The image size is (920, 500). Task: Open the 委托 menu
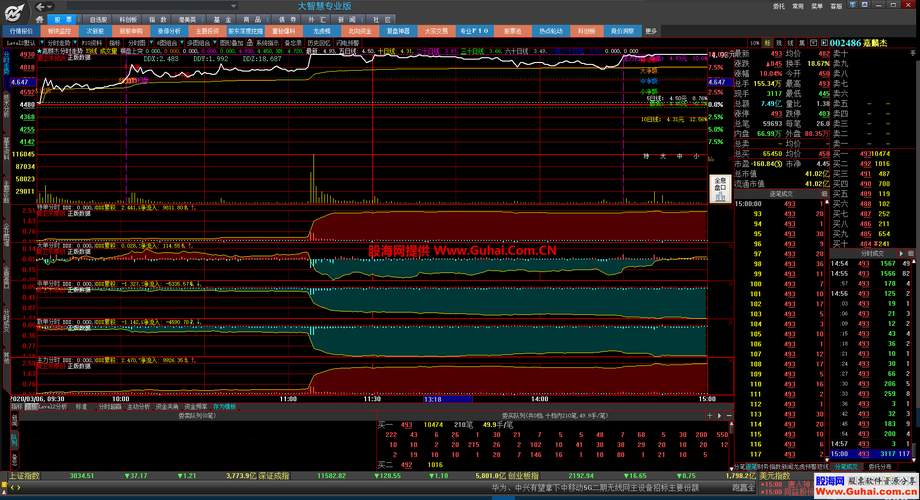point(779,6)
